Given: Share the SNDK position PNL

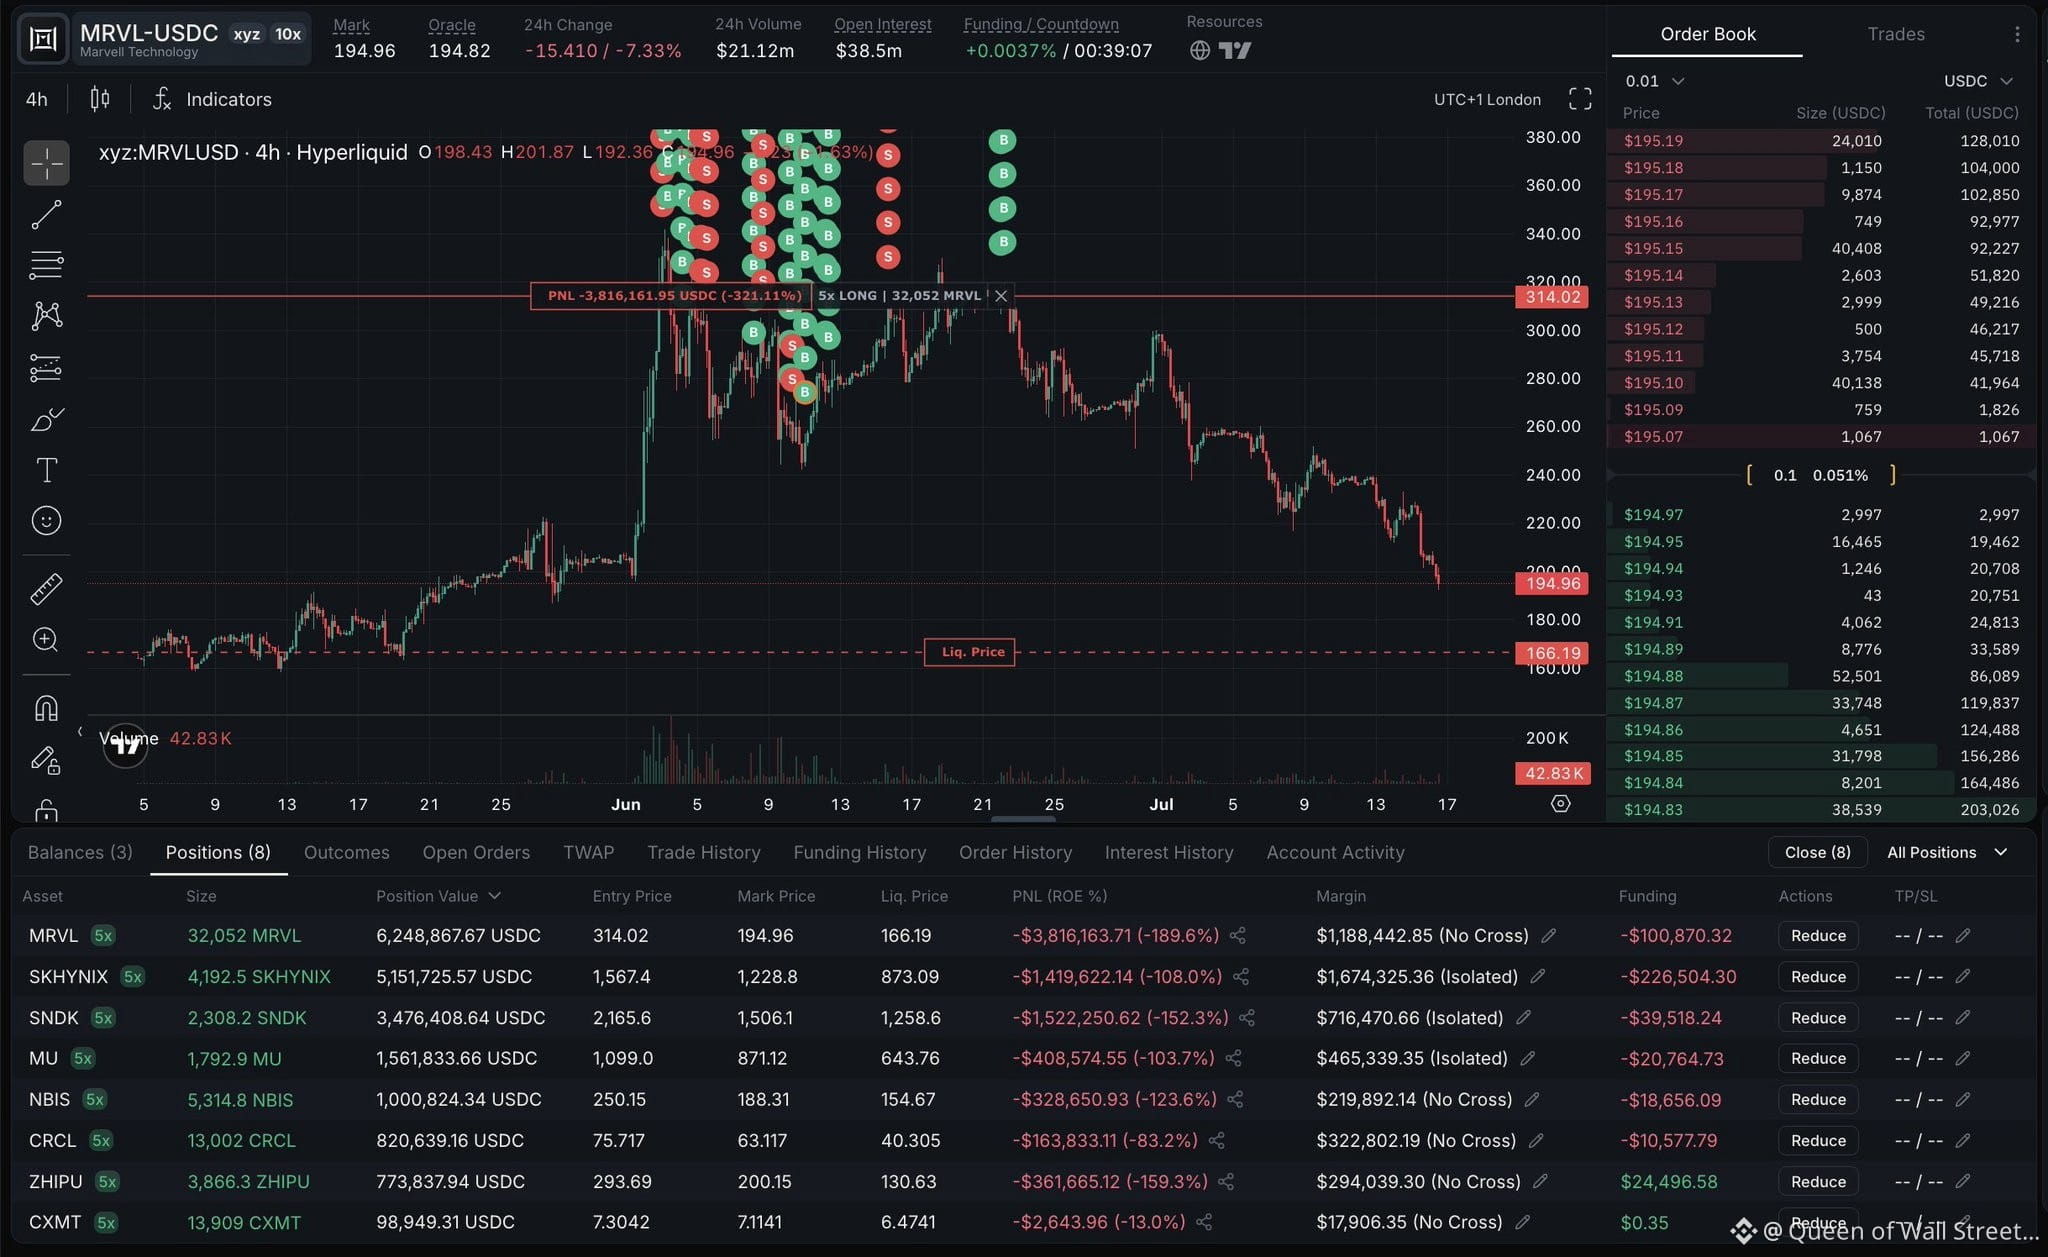Looking at the screenshot, I should (1247, 1018).
